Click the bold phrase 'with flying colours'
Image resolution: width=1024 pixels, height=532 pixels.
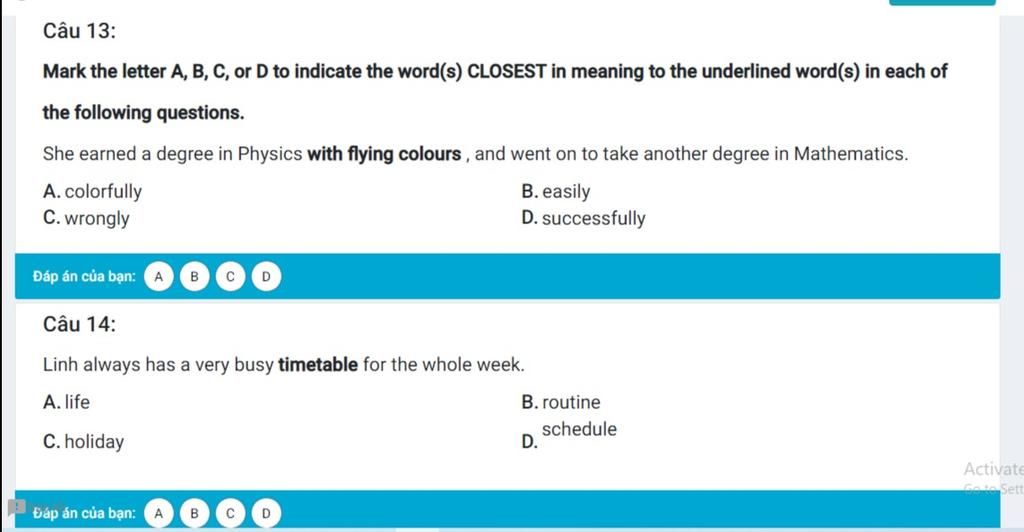384,154
